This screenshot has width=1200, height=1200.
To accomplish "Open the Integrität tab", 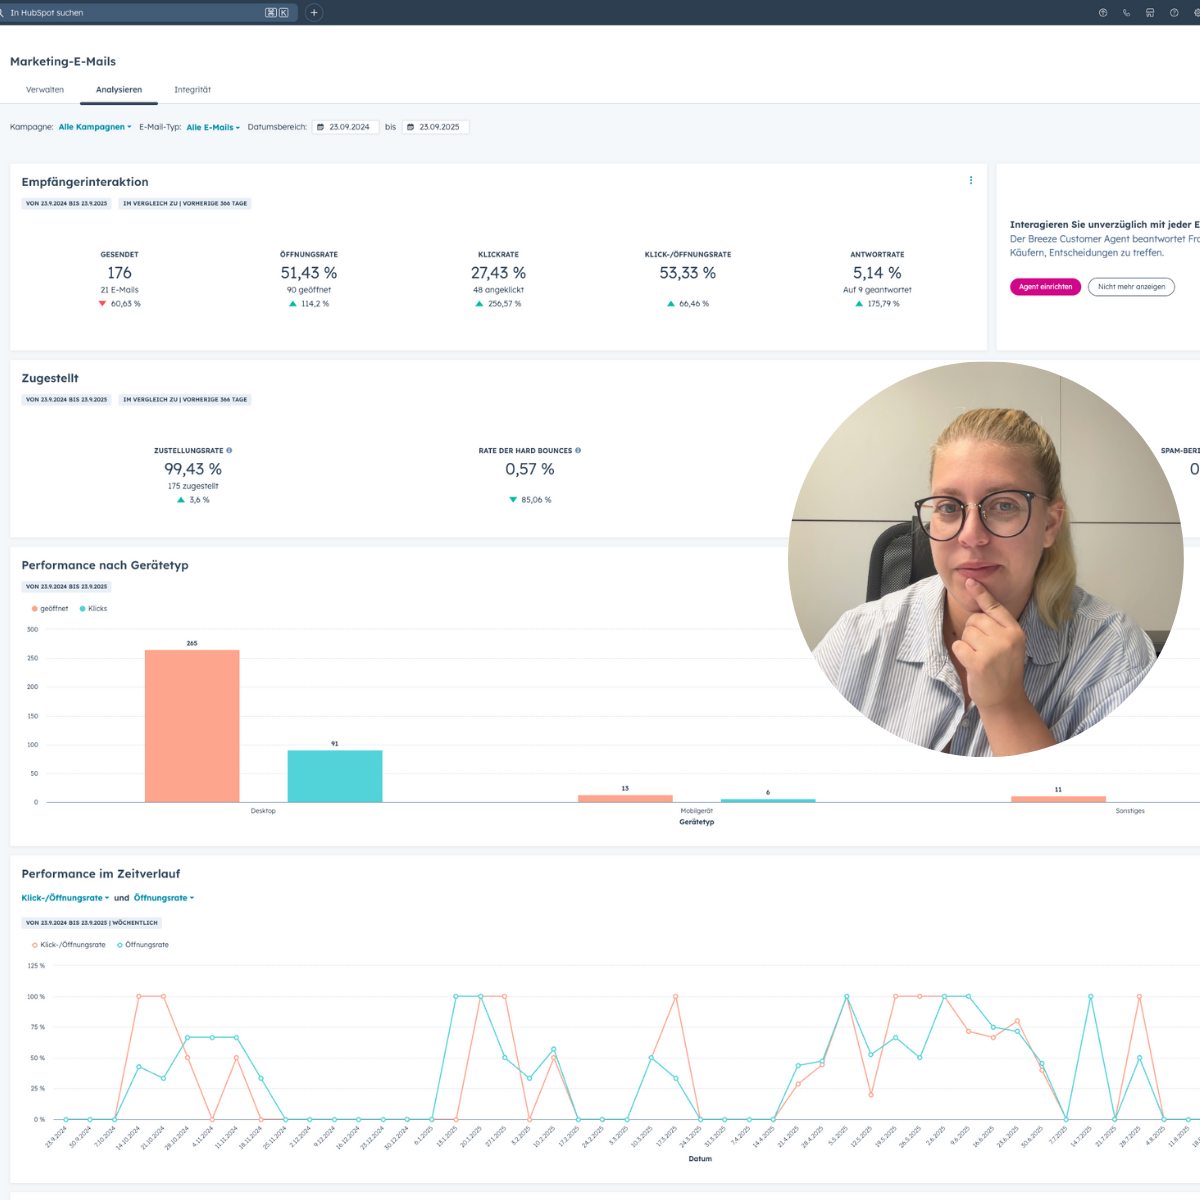I will pos(192,90).
